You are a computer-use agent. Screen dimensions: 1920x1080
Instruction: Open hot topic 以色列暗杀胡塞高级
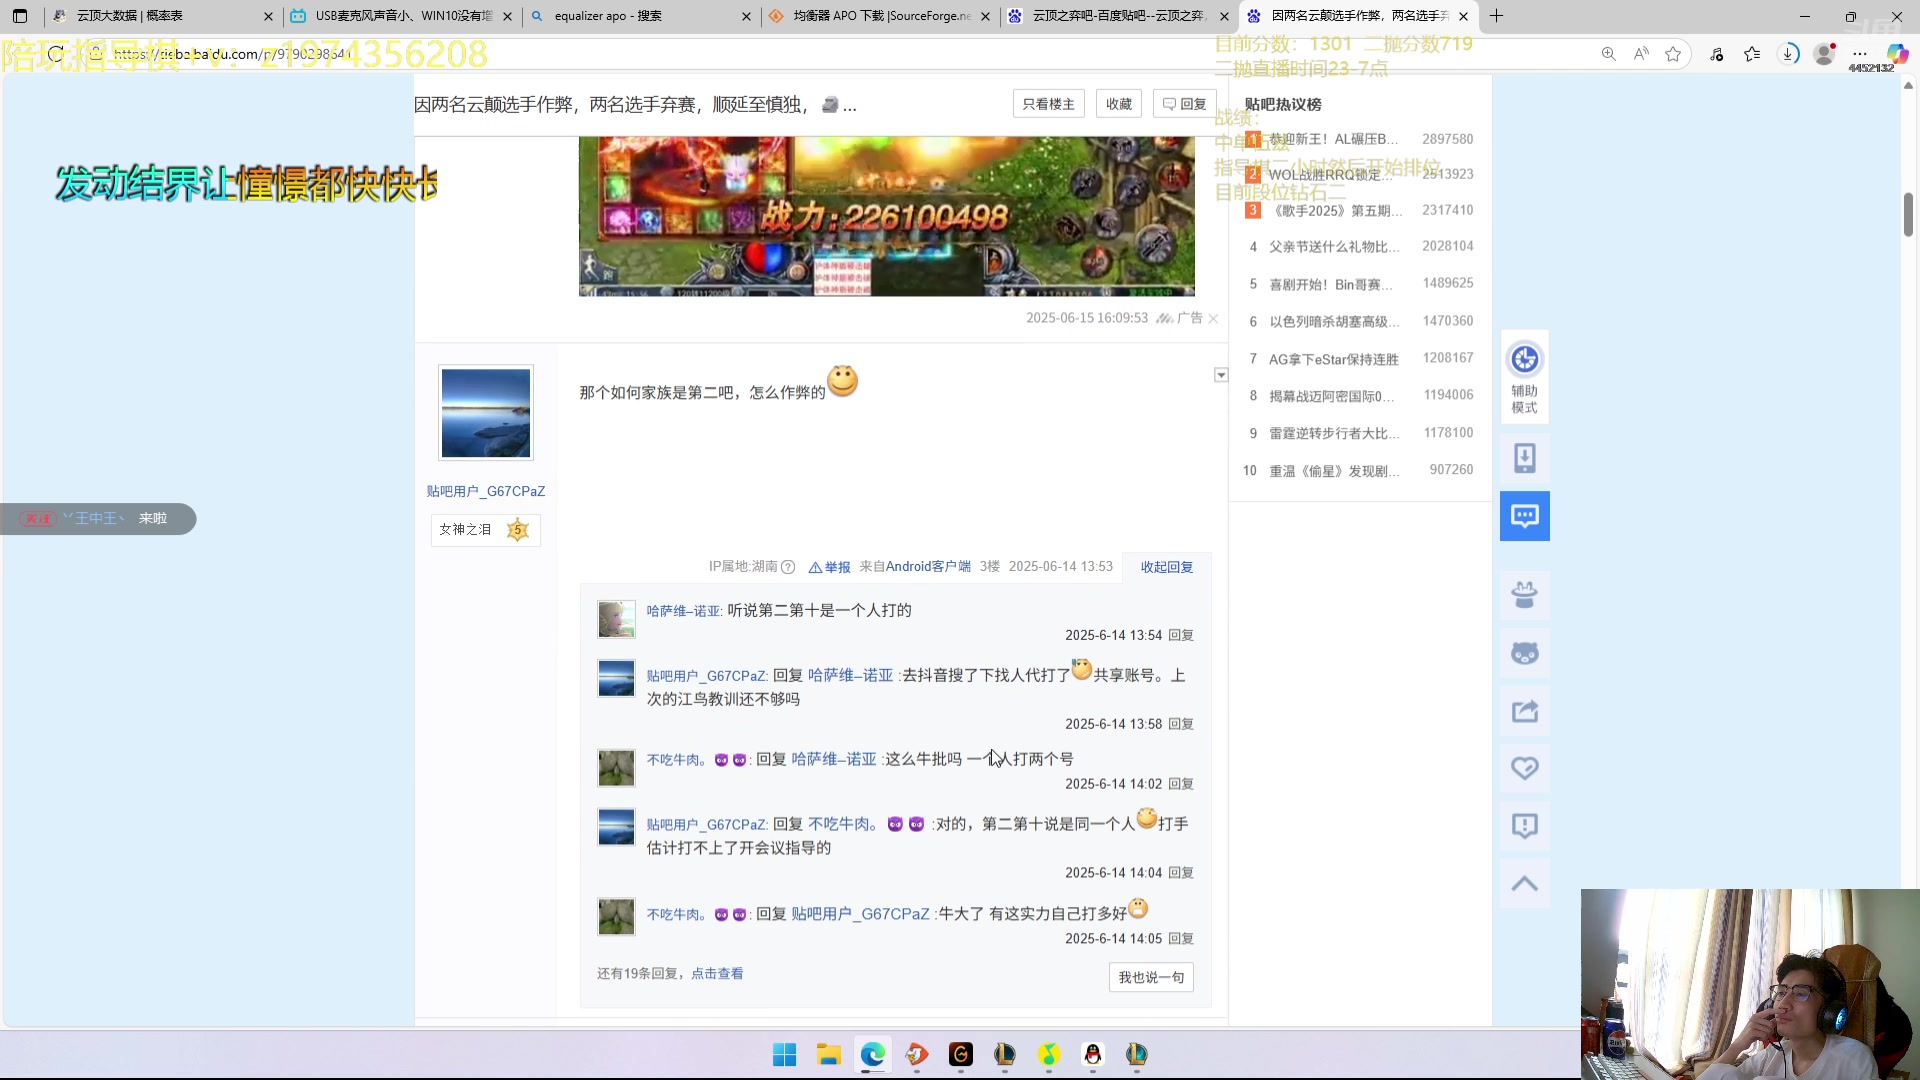[x=1334, y=322]
